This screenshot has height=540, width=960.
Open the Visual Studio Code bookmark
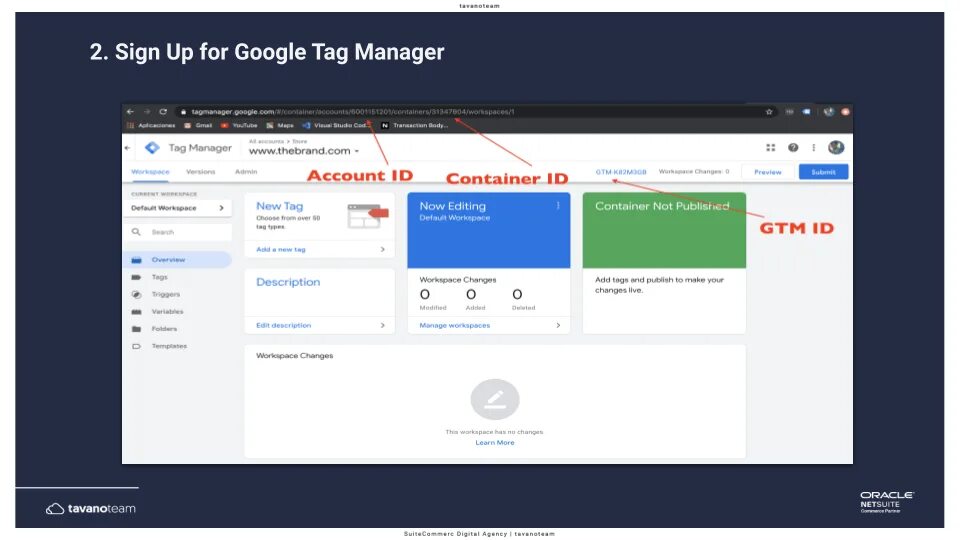(x=336, y=125)
